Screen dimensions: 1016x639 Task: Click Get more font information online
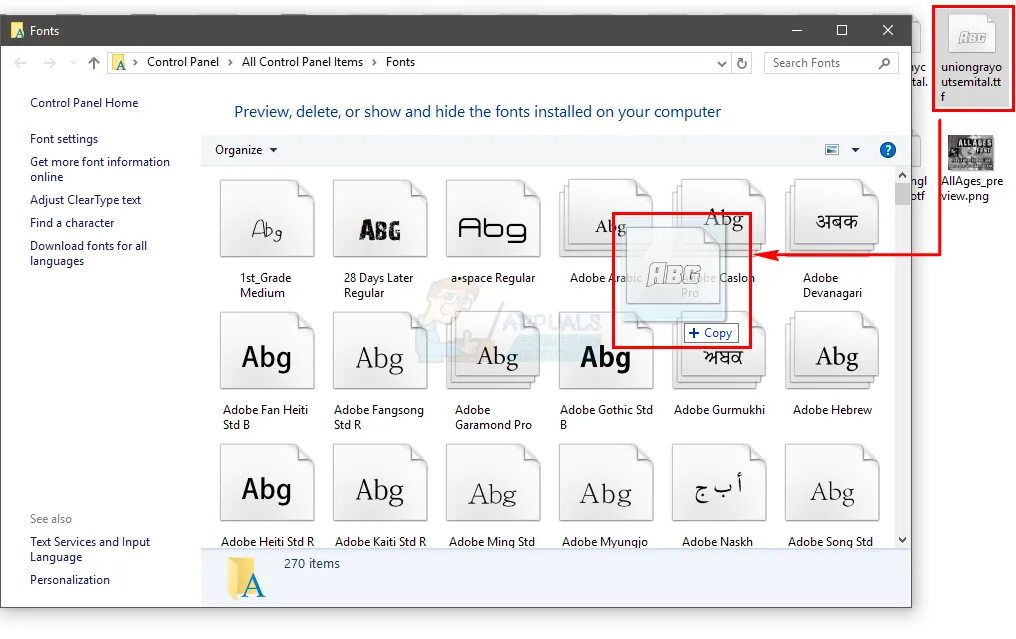100,169
